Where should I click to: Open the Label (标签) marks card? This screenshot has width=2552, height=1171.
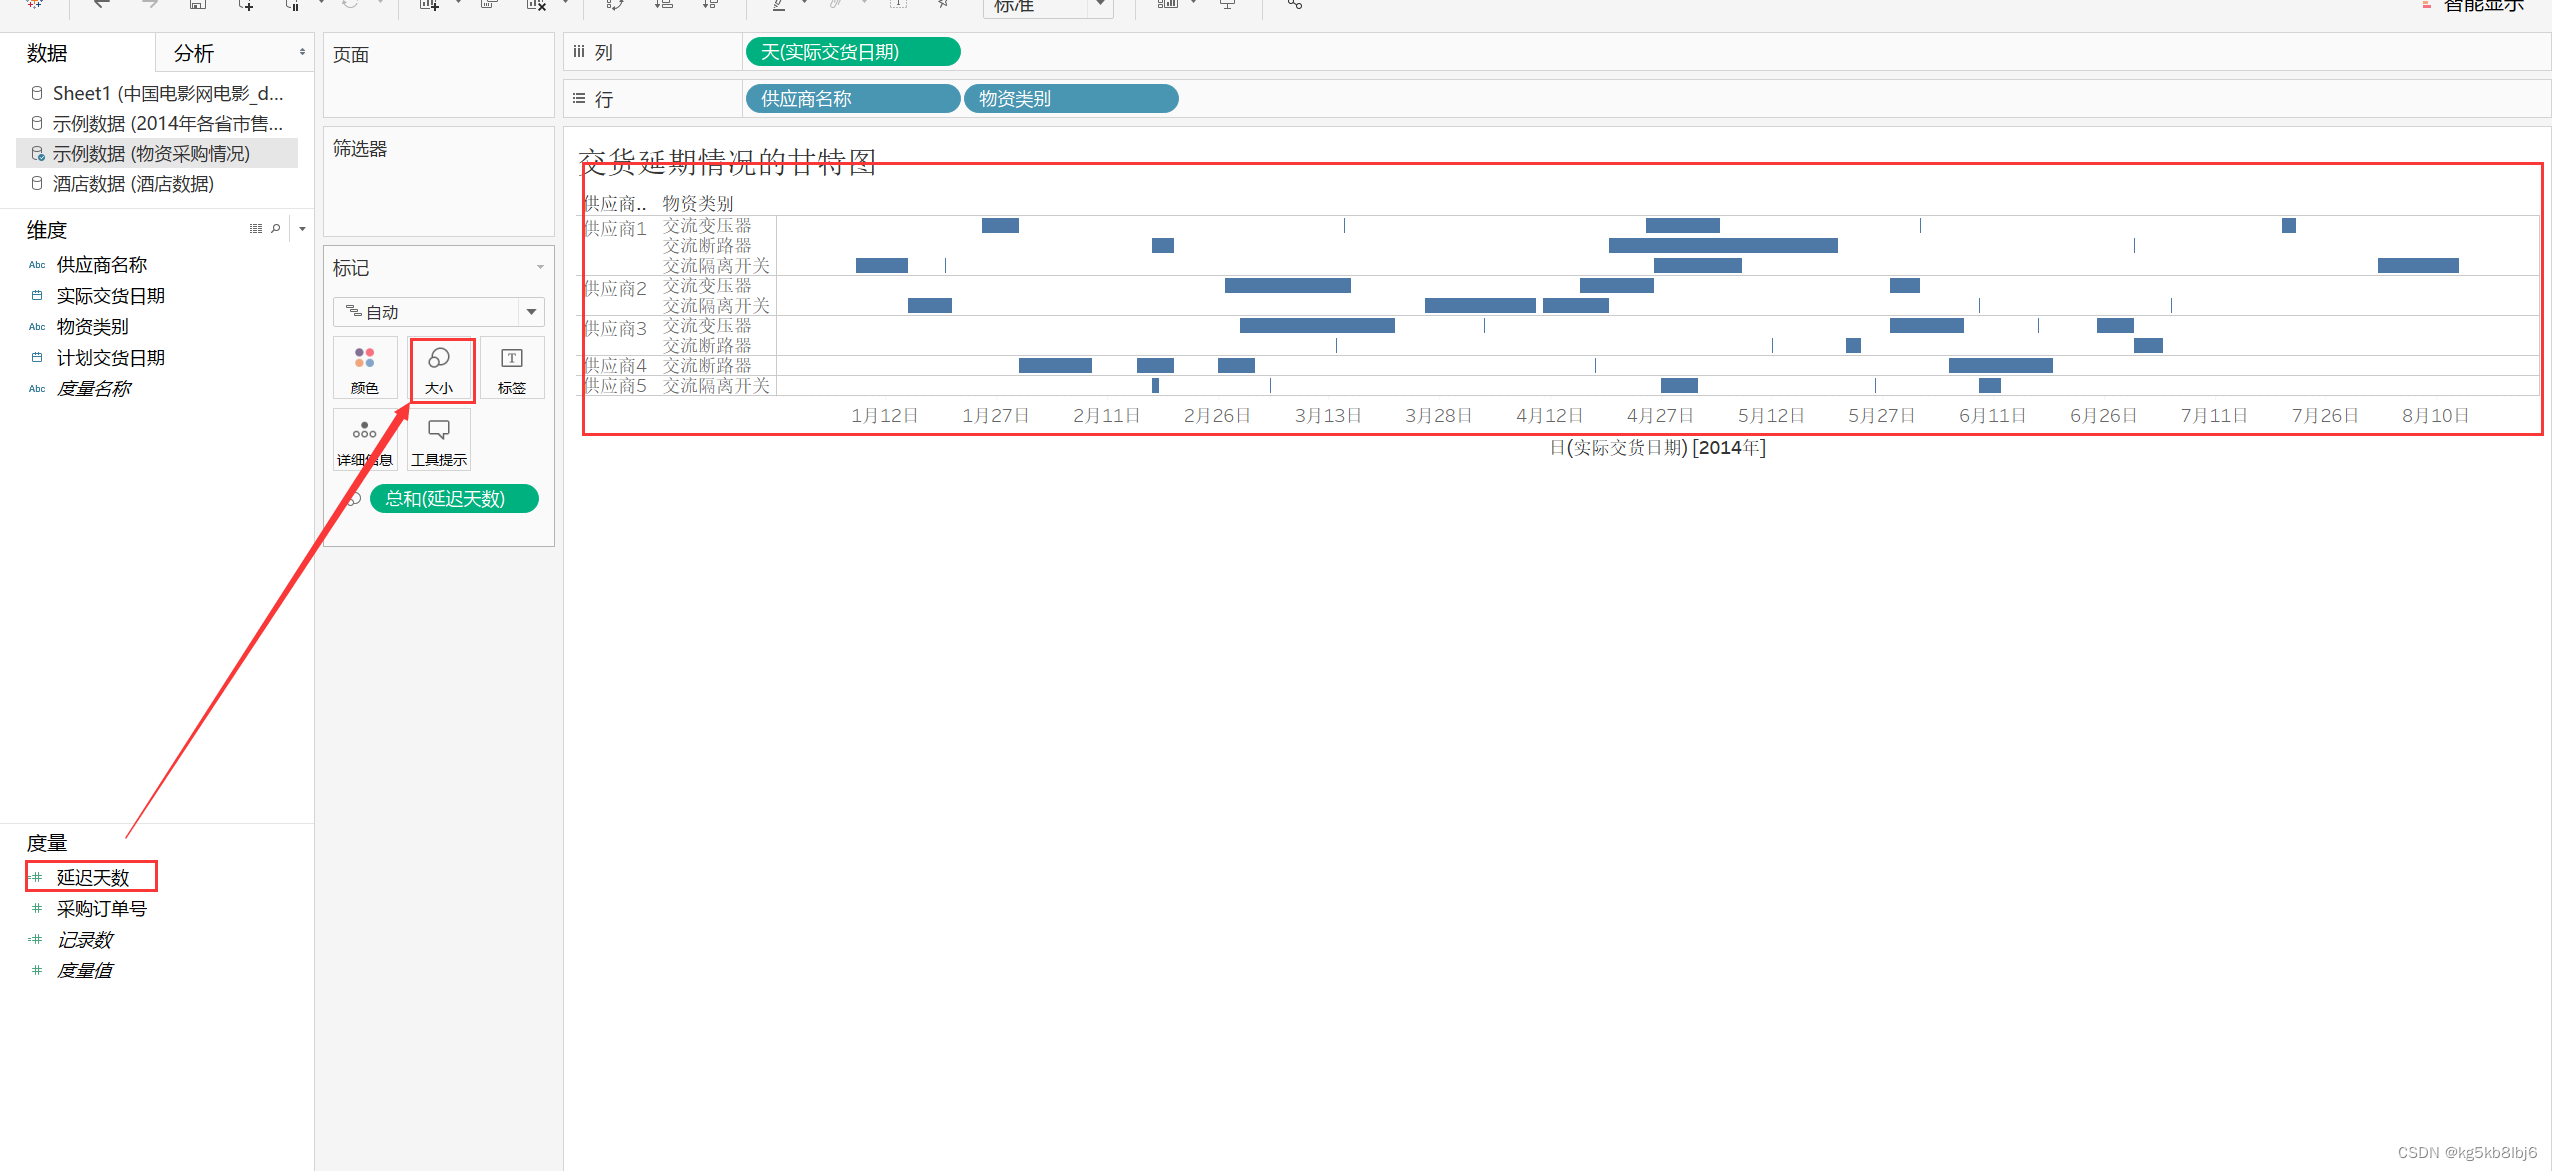512,368
